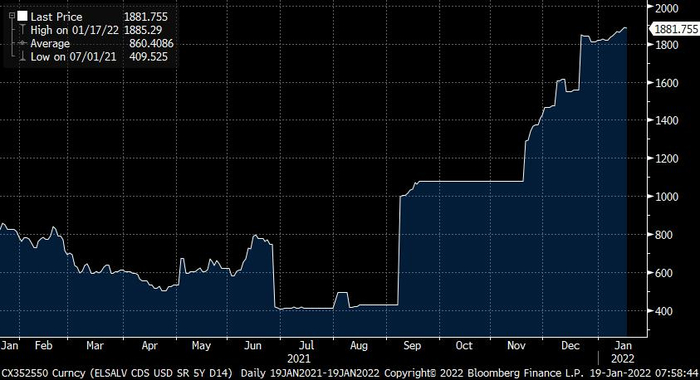Click the Low marker icon in legend
700x380 pixels.
[22, 57]
